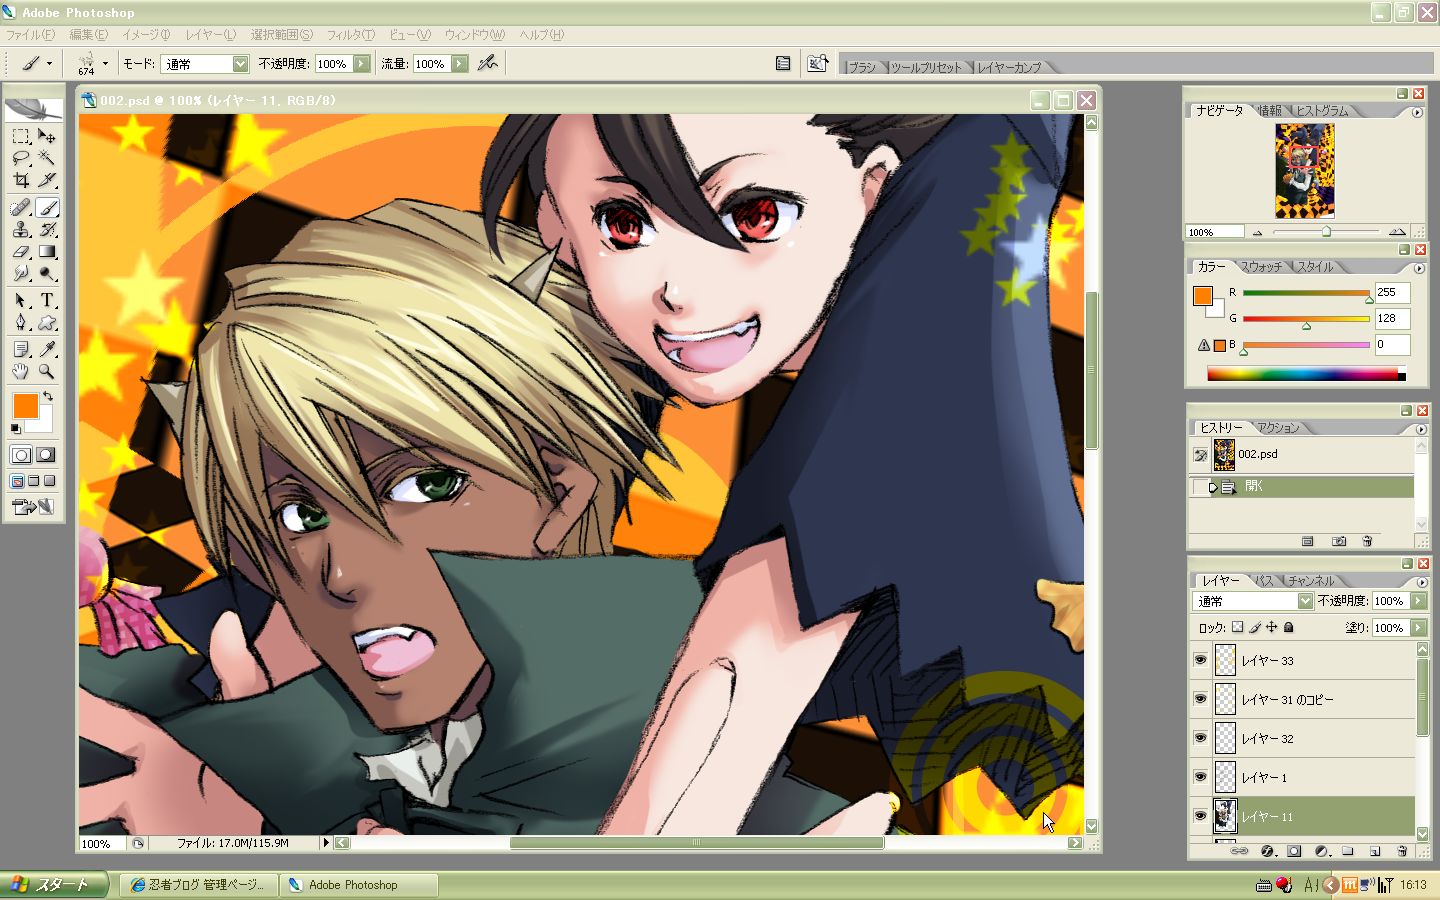Toggle visibility of レイヤー 11
1440x900 pixels.
point(1200,816)
